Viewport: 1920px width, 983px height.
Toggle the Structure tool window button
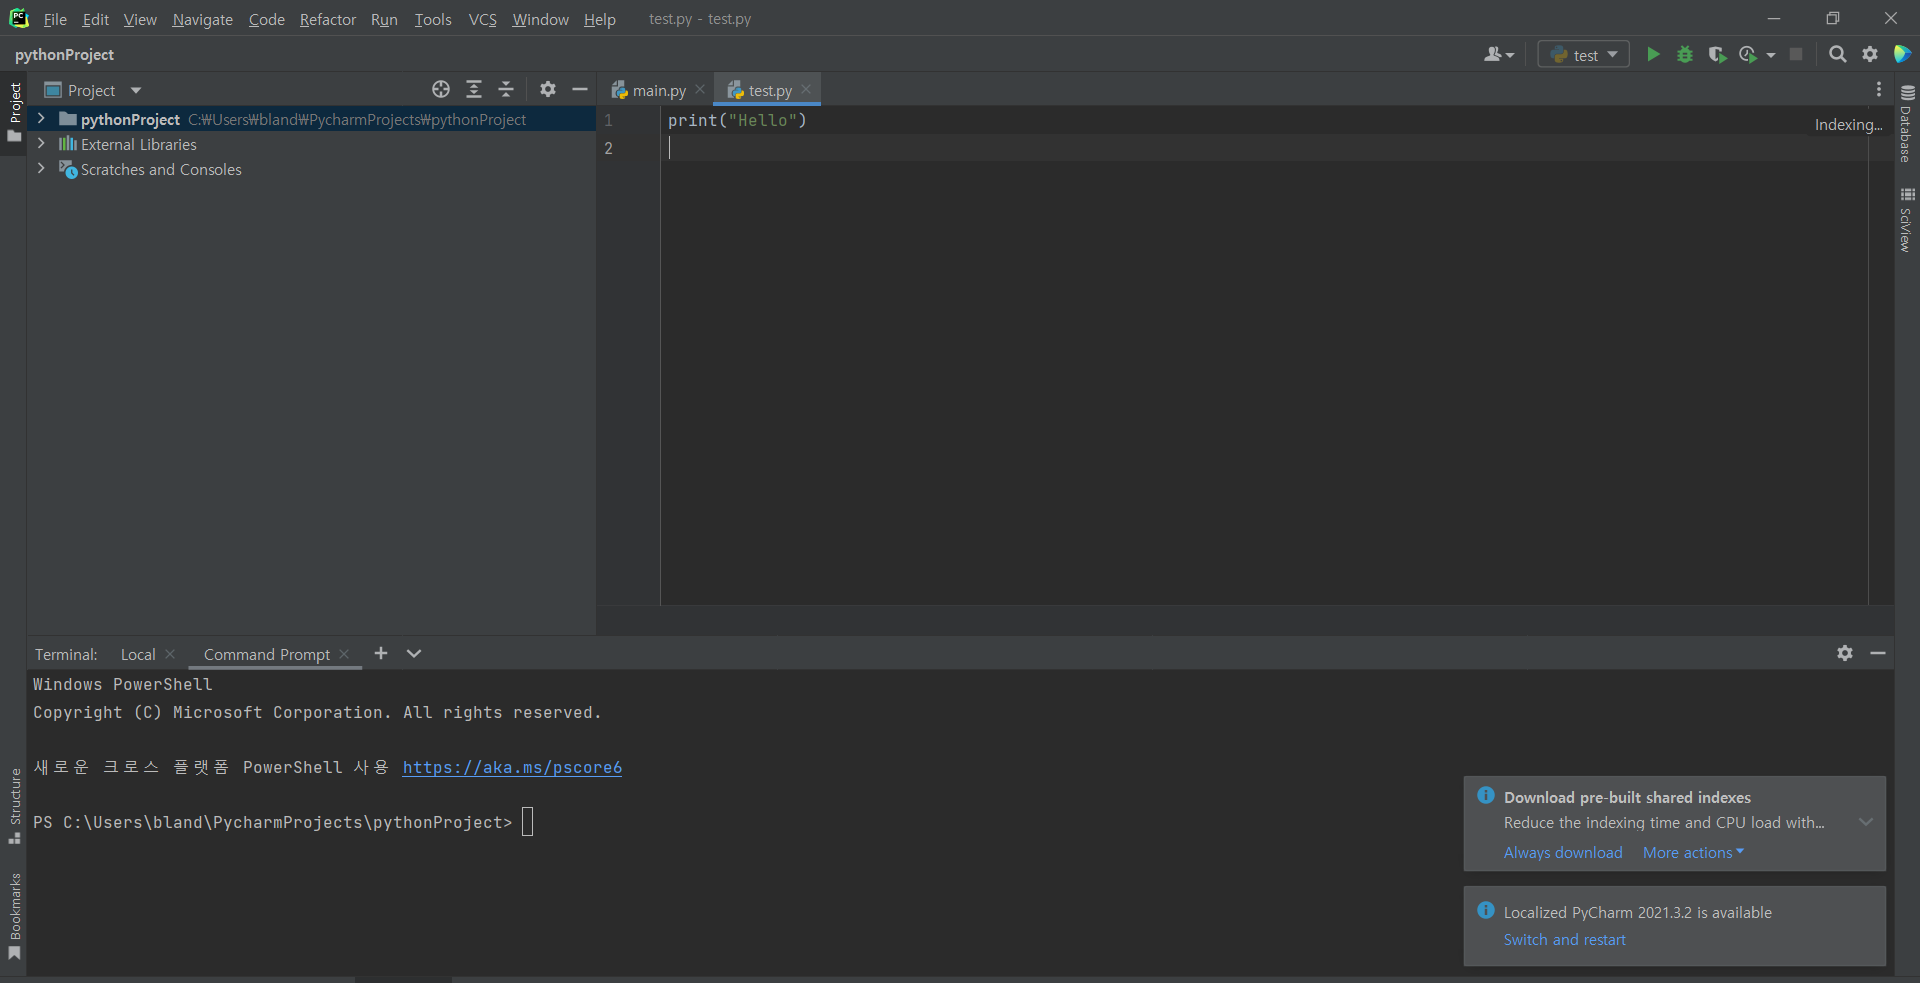click(14, 807)
